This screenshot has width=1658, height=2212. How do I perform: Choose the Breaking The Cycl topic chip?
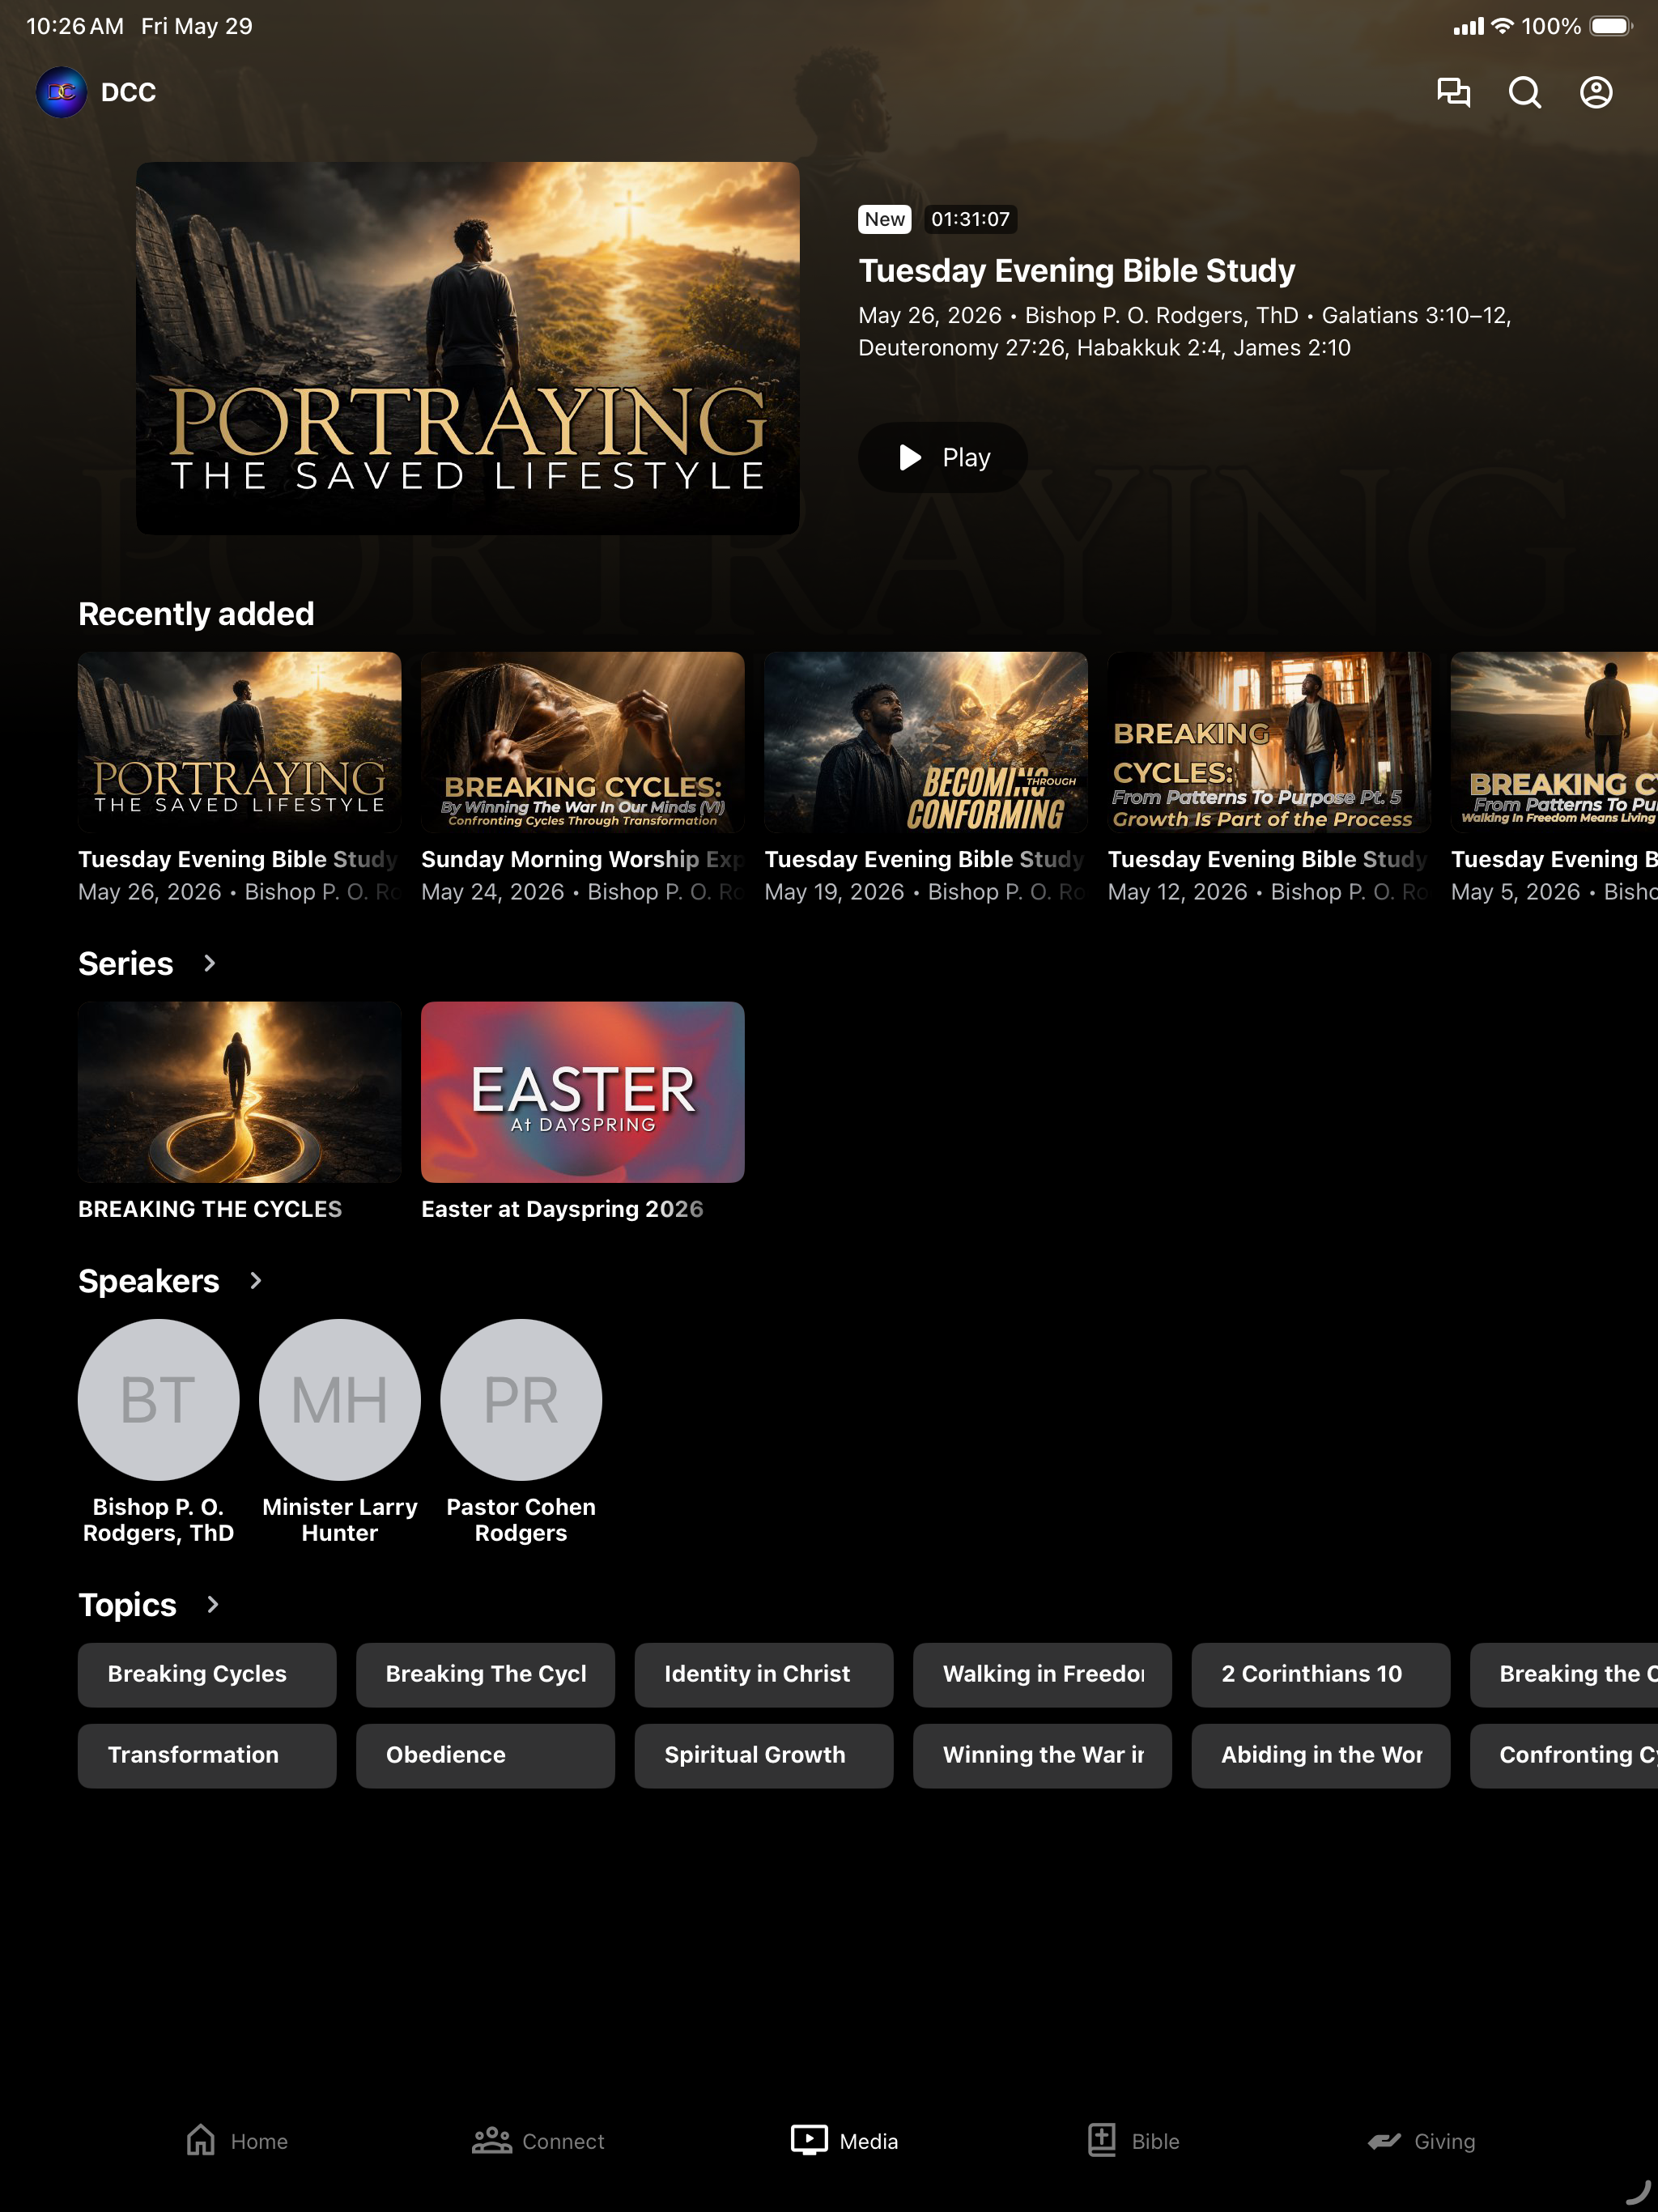coord(485,1674)
